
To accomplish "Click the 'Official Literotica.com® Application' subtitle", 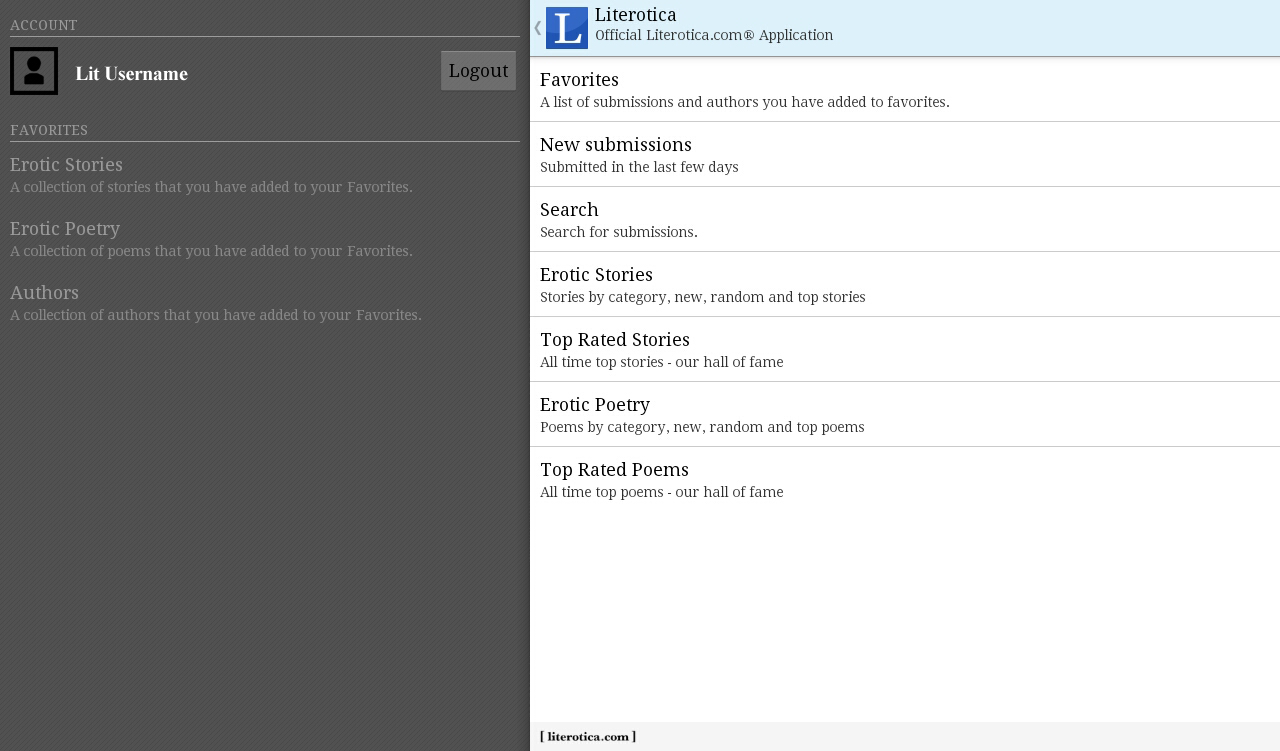I will [714, 35].
